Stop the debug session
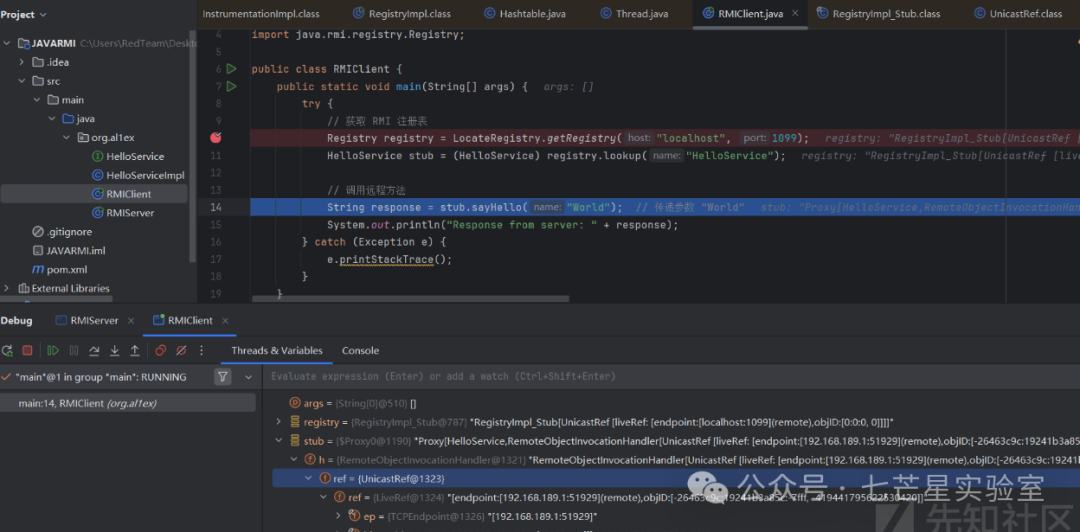The image size is (1080, 532). (x=27, y=351)
